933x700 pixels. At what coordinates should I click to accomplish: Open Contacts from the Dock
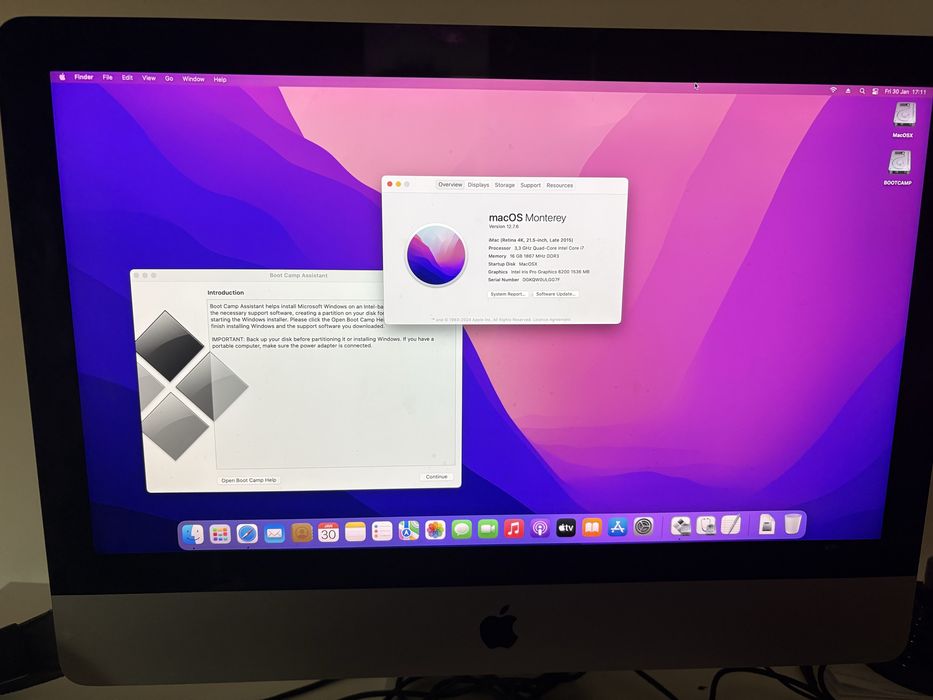click(302, 533)
